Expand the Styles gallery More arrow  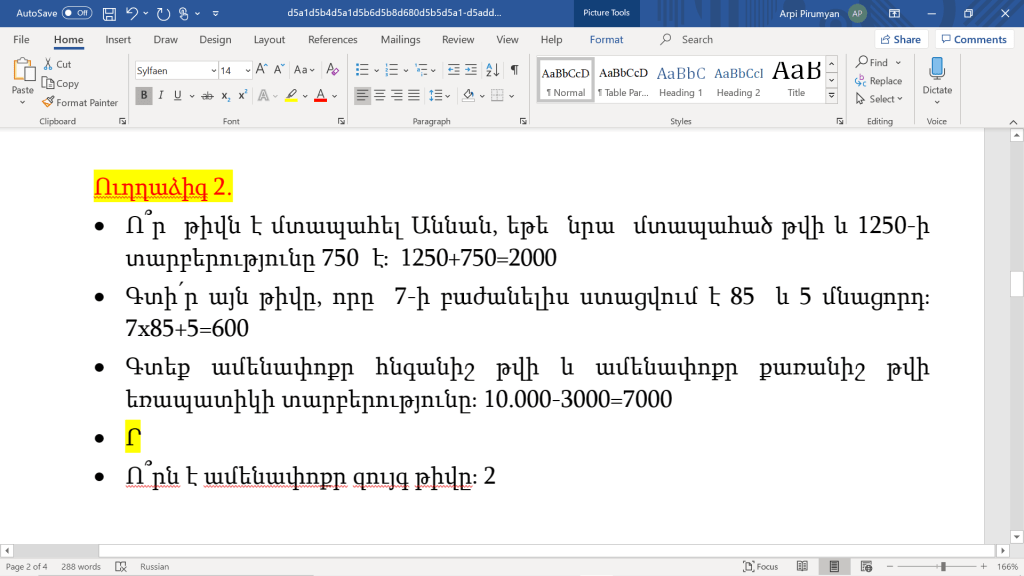coord(832,97)
